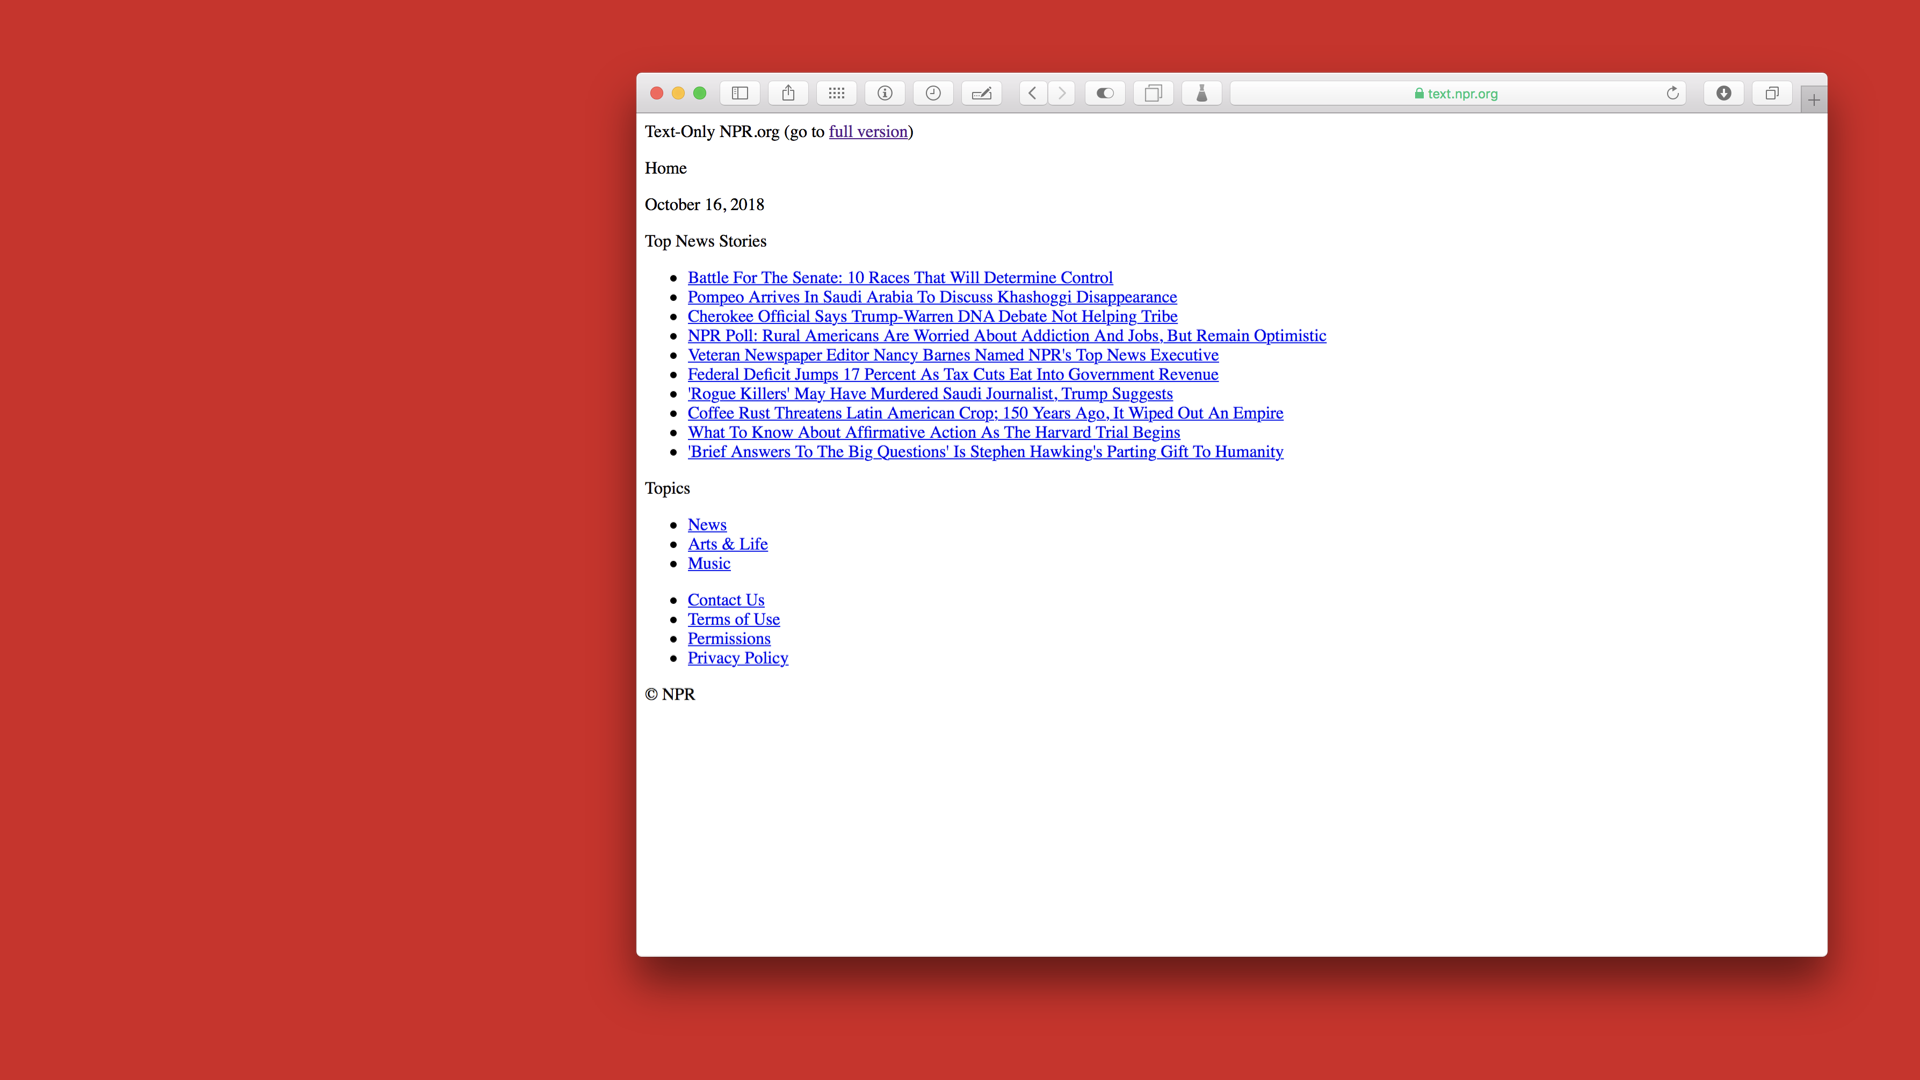Reload the text.npr.org page
Viewport: 1920px width, 1080px height.
click(x=1672, y=93)
